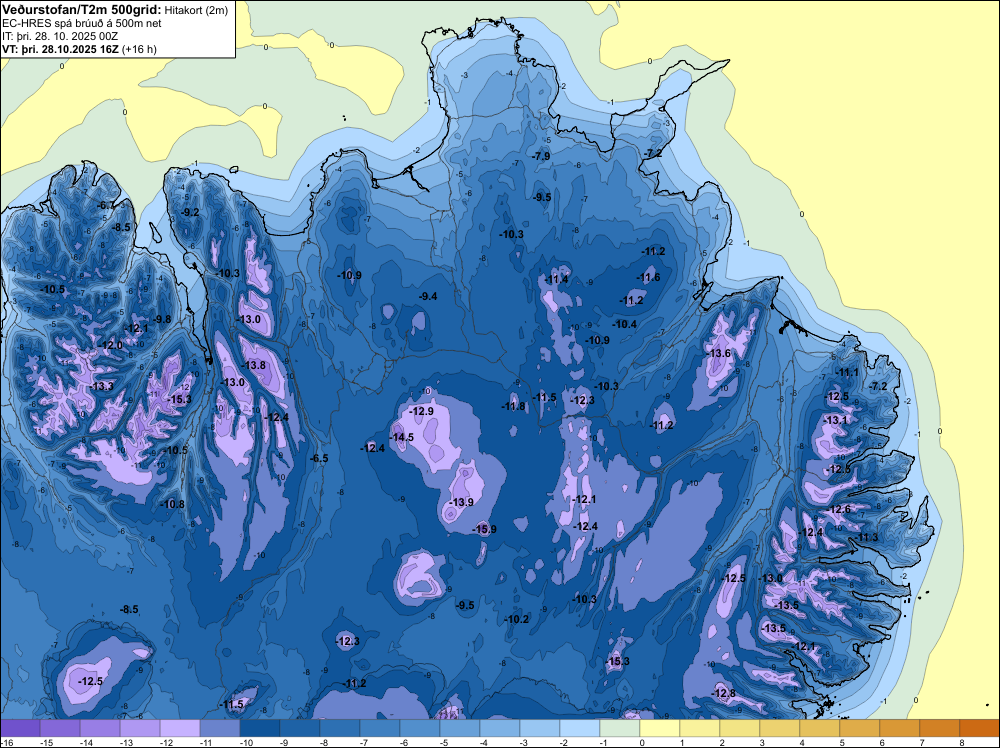Click the -14.5 temperature value
1000x748 pixels.
click(x=402, y=437)
